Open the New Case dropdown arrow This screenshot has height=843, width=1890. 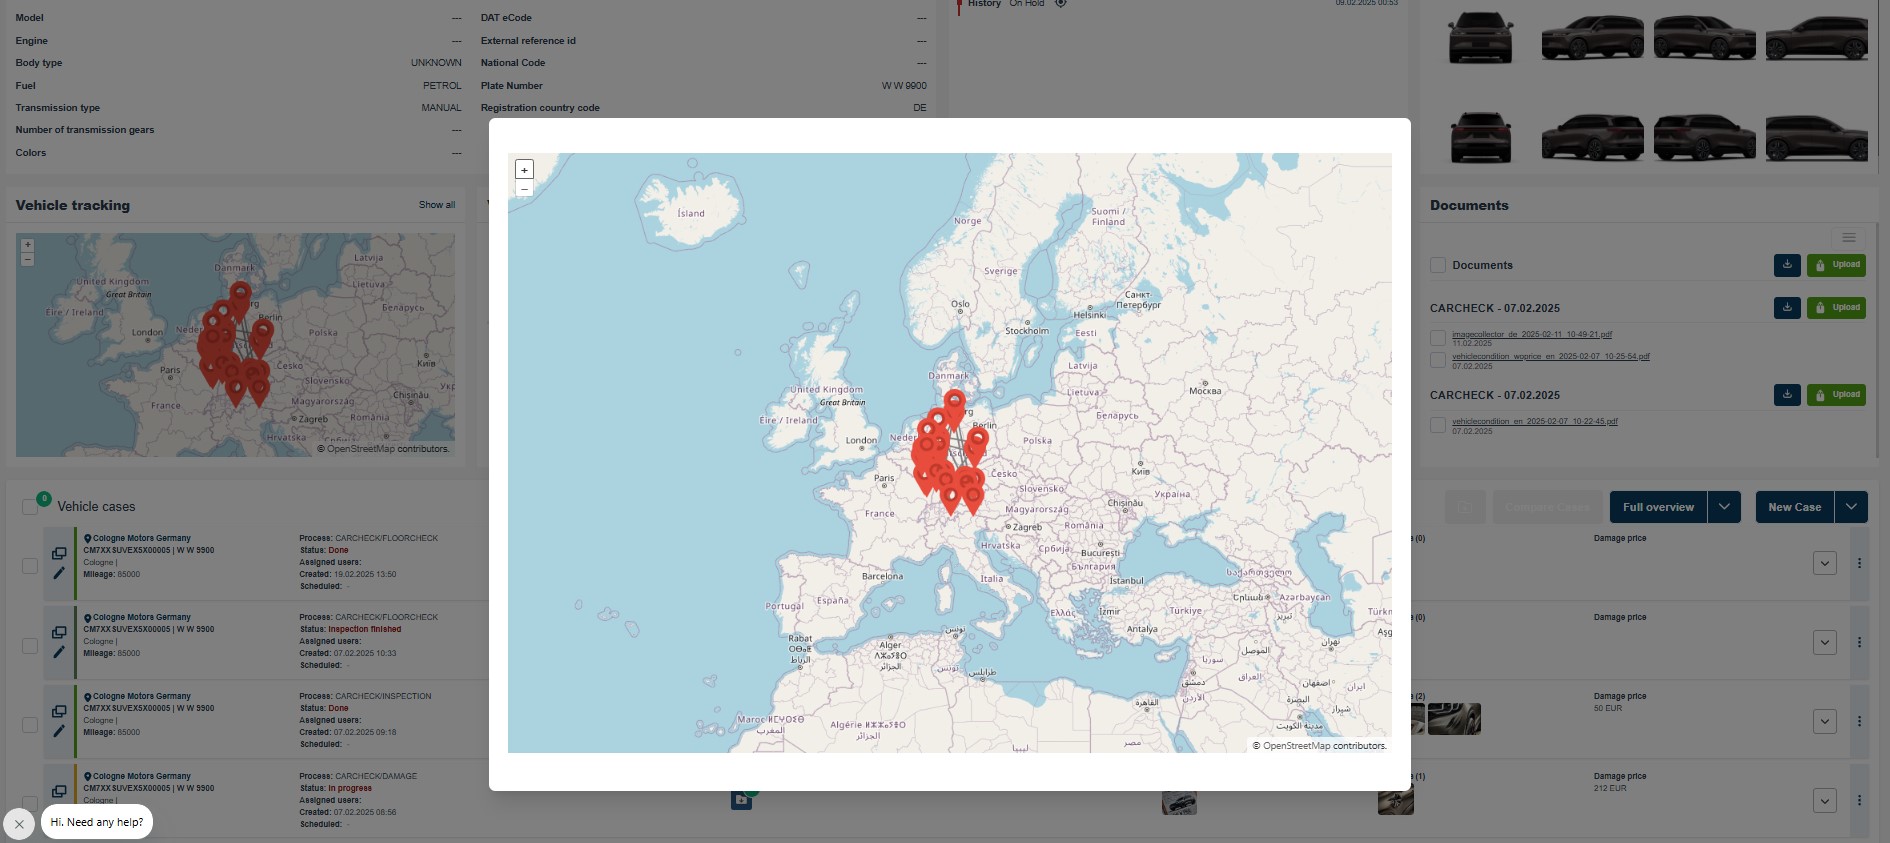coord(1851,507)
